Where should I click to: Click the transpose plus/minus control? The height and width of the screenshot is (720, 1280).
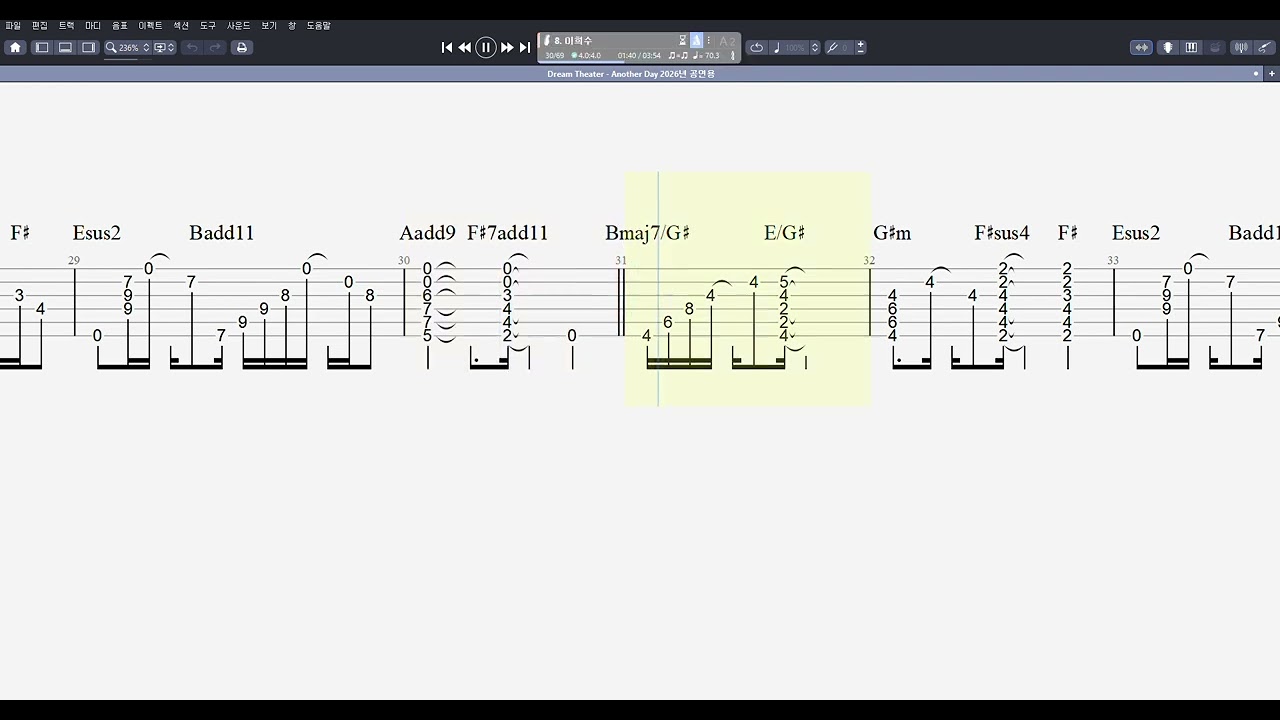[x=861, y=47]
